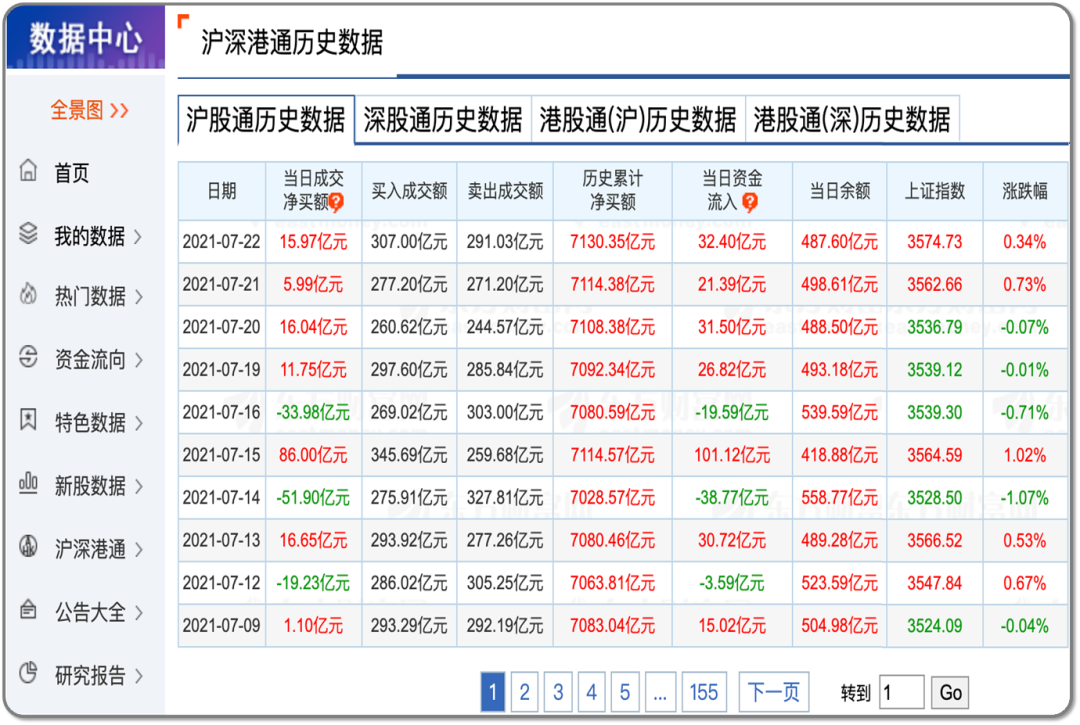Screen dimensions: 1080x725
Task: Click the pie chart icon beside 研究报告
Action: pos(28,673)
